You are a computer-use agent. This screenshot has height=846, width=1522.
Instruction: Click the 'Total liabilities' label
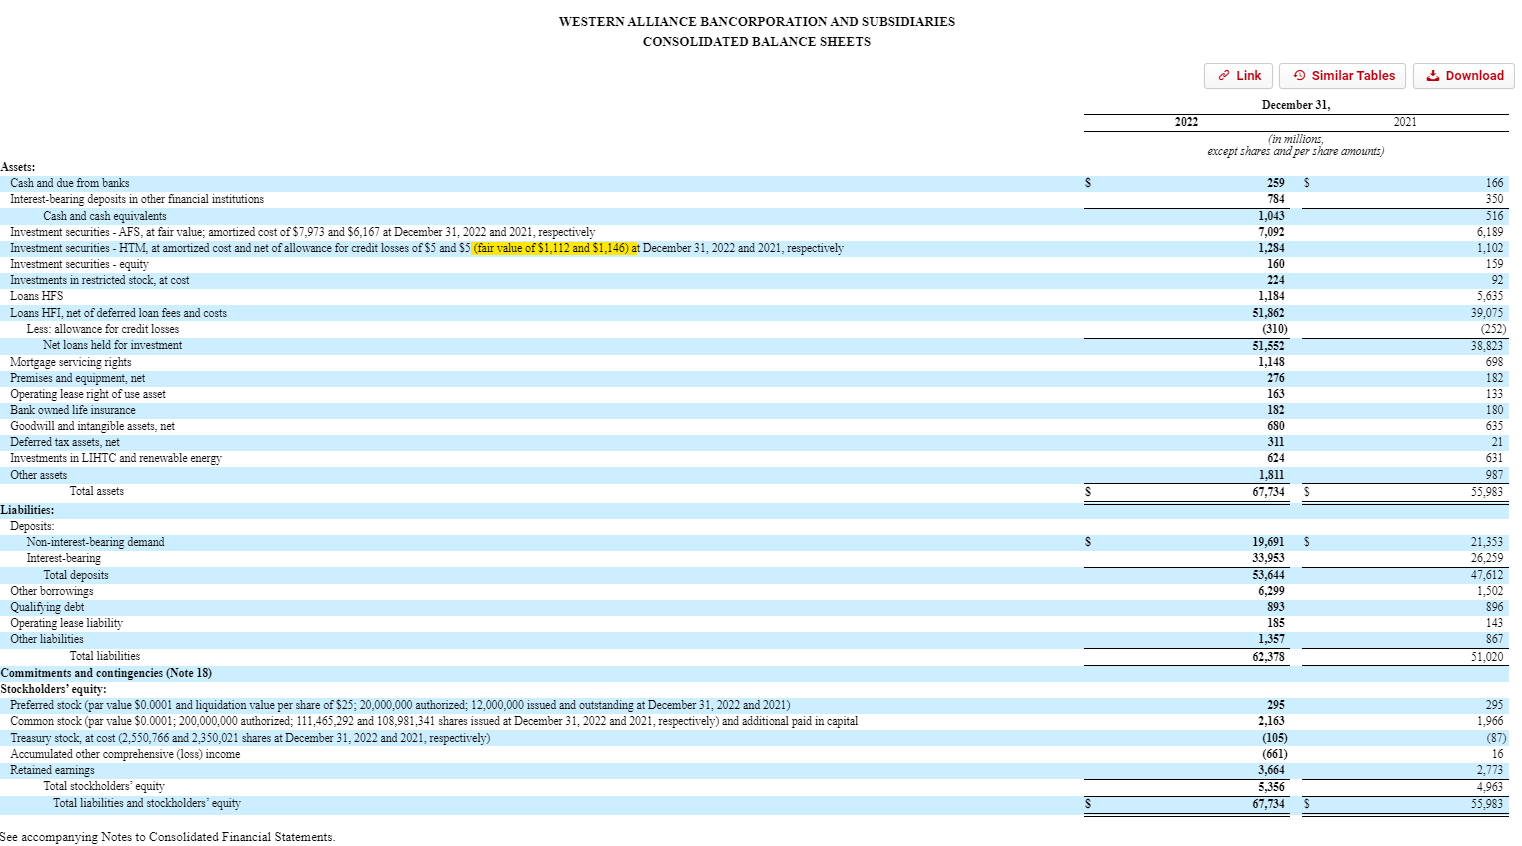point(105,656)
